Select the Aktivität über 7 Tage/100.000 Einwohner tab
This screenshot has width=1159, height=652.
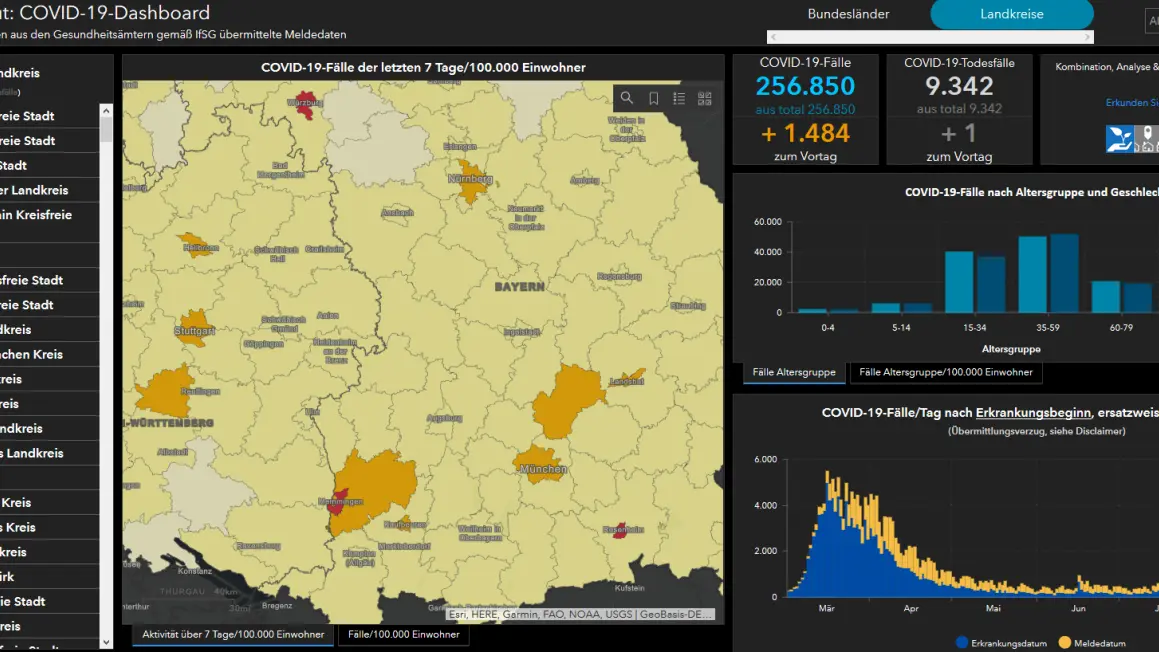[233, 634]
